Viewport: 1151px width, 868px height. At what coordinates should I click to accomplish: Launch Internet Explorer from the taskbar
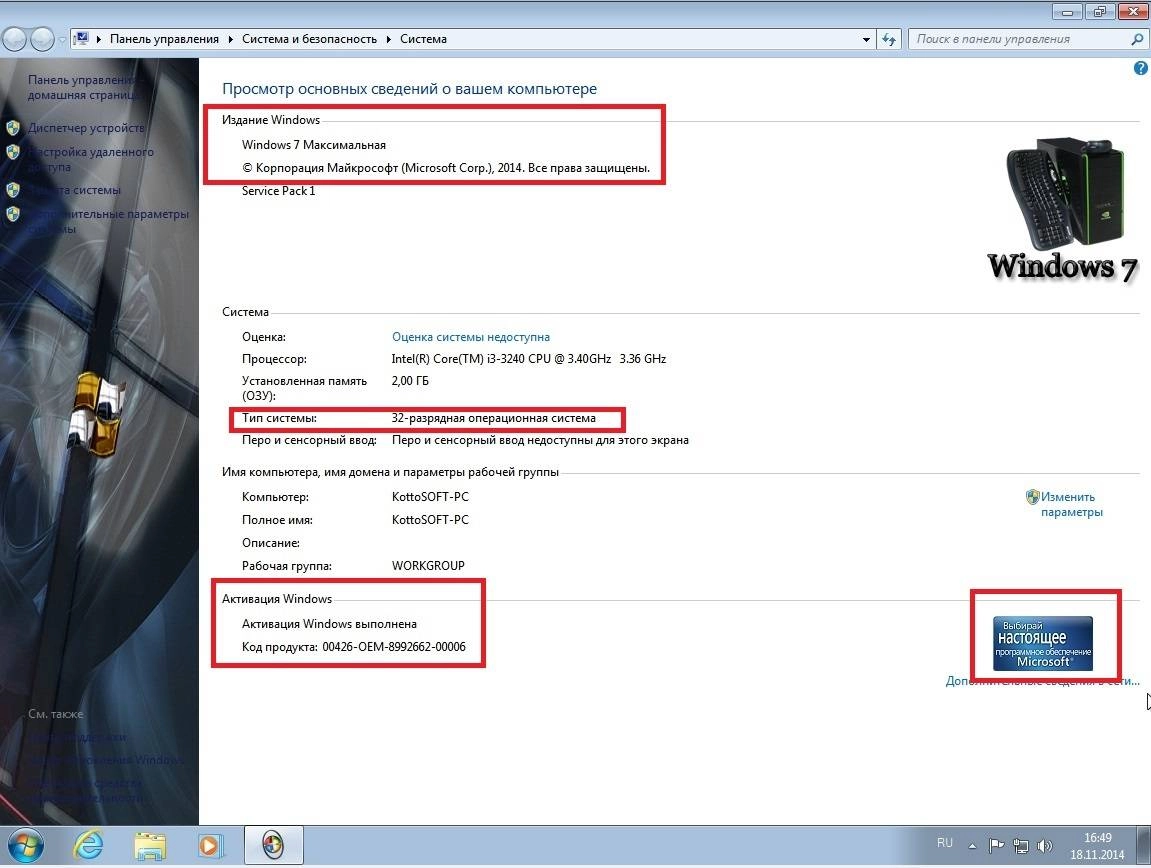[88, 846]
